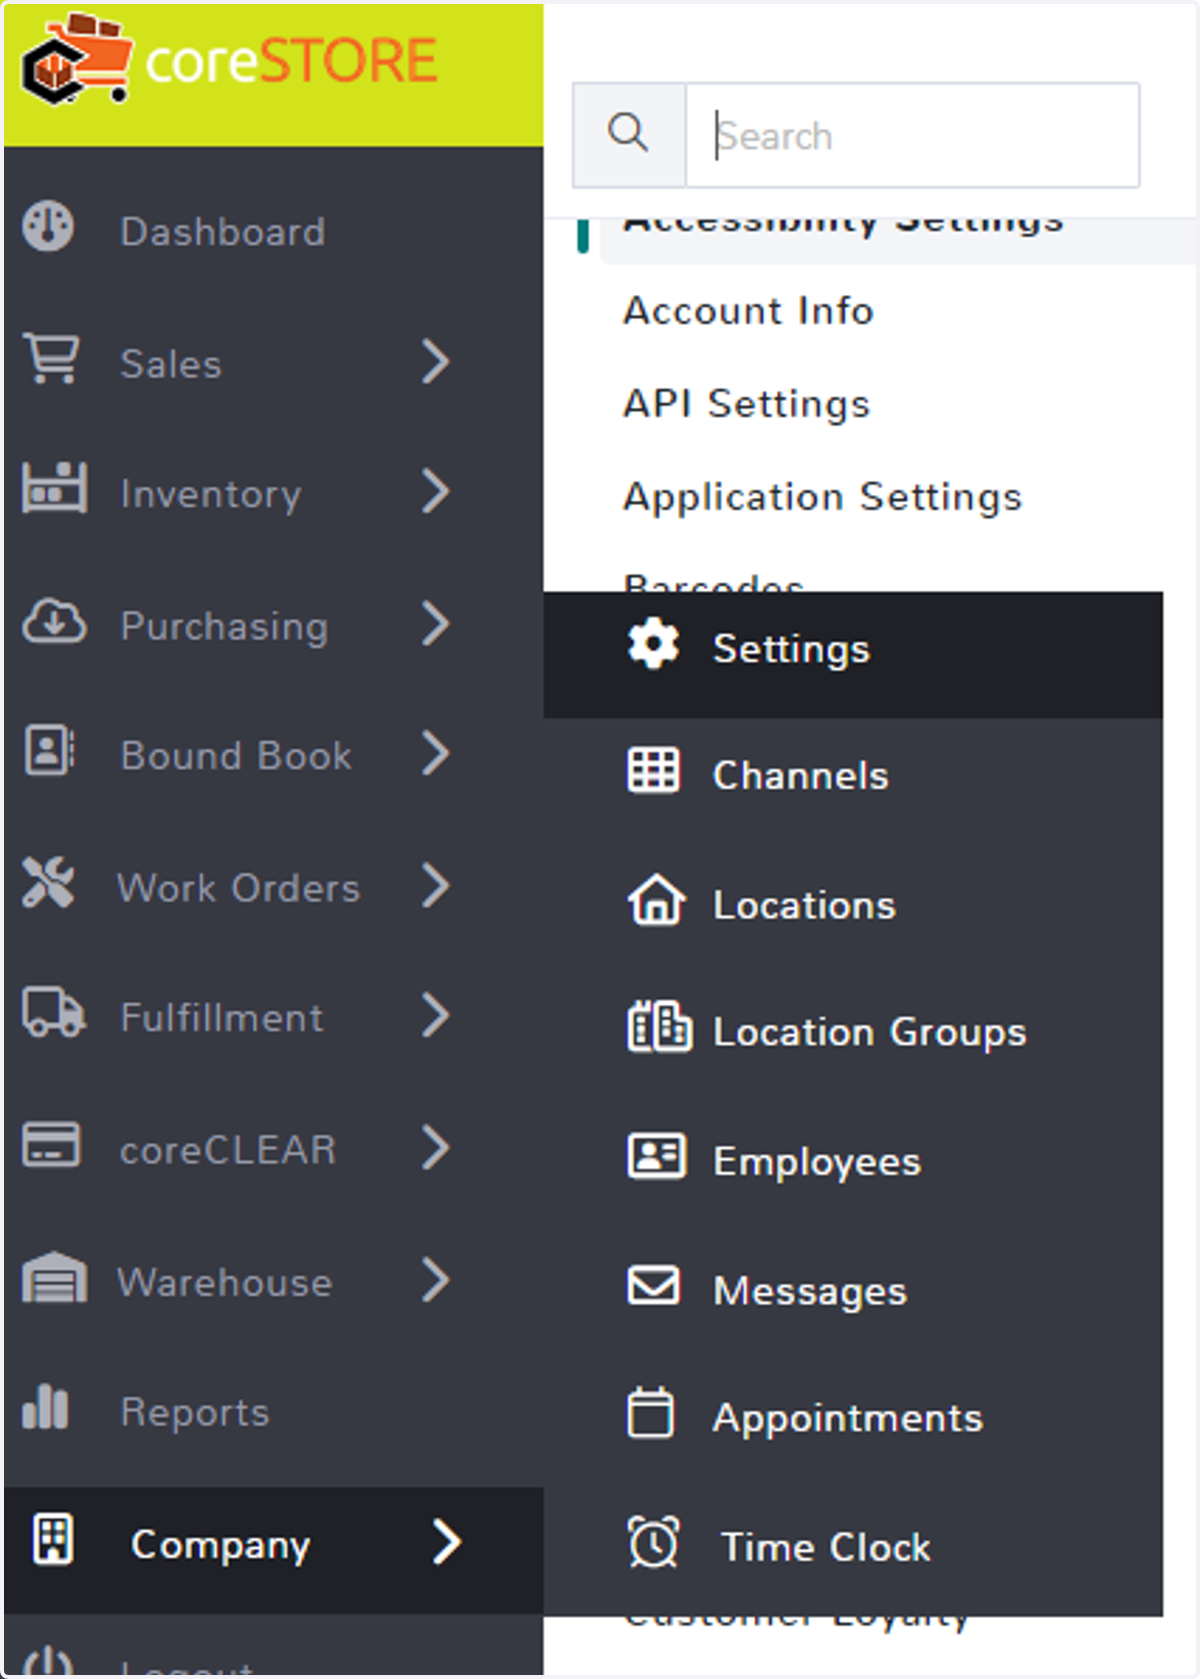Image resolution: width=1200 pixels, height=1679 pixels.
Task: Click the coreCLEAR credit card icon
Action: click(51, 1145)
